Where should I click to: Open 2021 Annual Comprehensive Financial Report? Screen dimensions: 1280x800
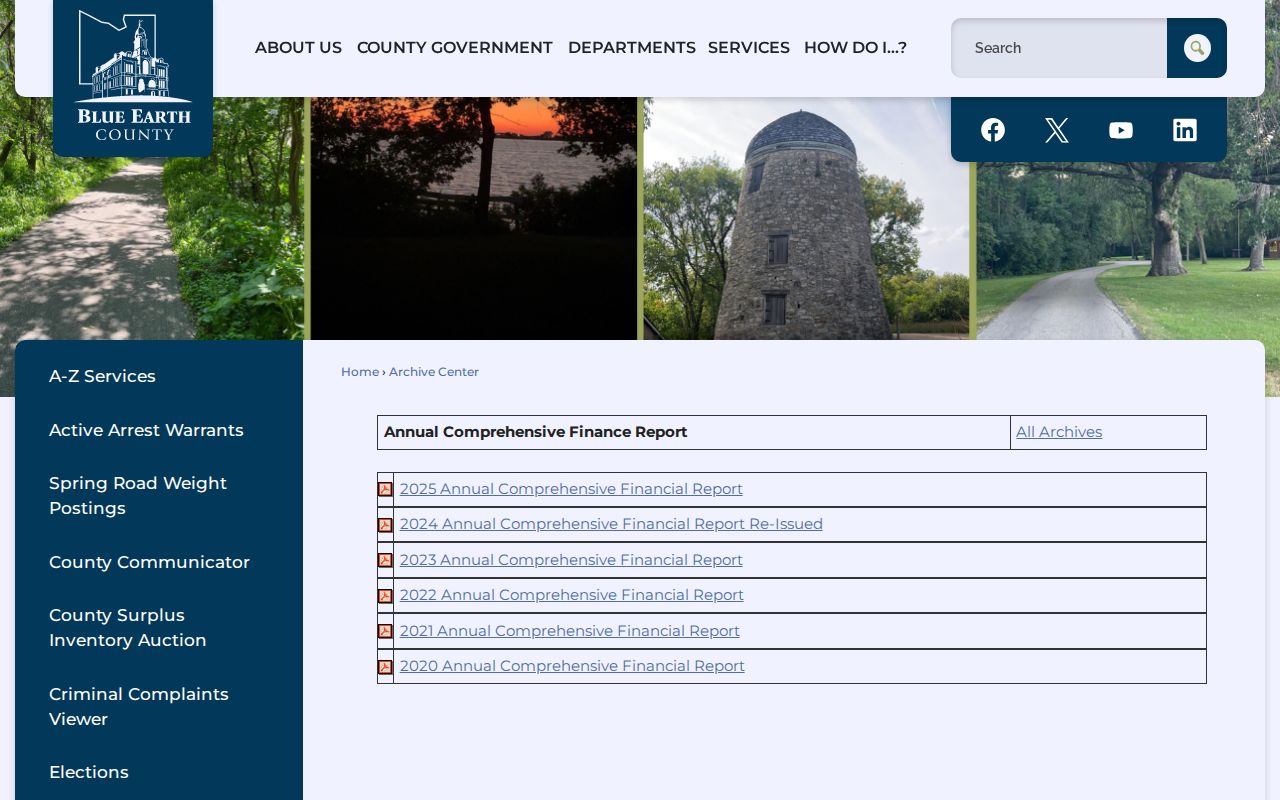click(570, 631)
